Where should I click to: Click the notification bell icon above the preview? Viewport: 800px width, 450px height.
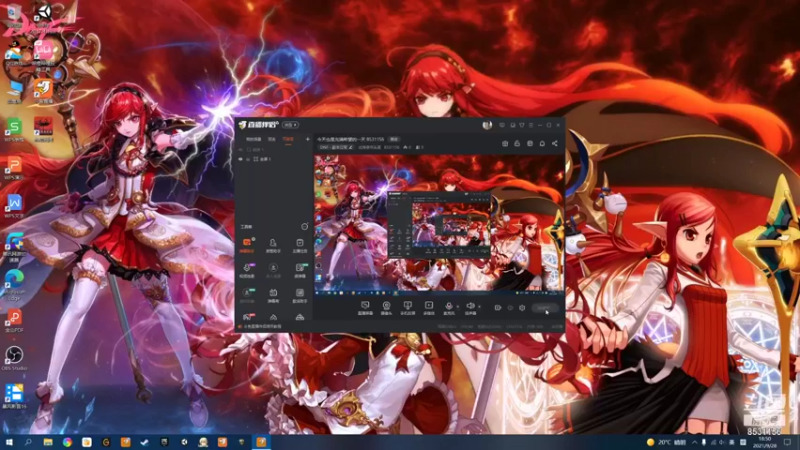pos(542,144)
